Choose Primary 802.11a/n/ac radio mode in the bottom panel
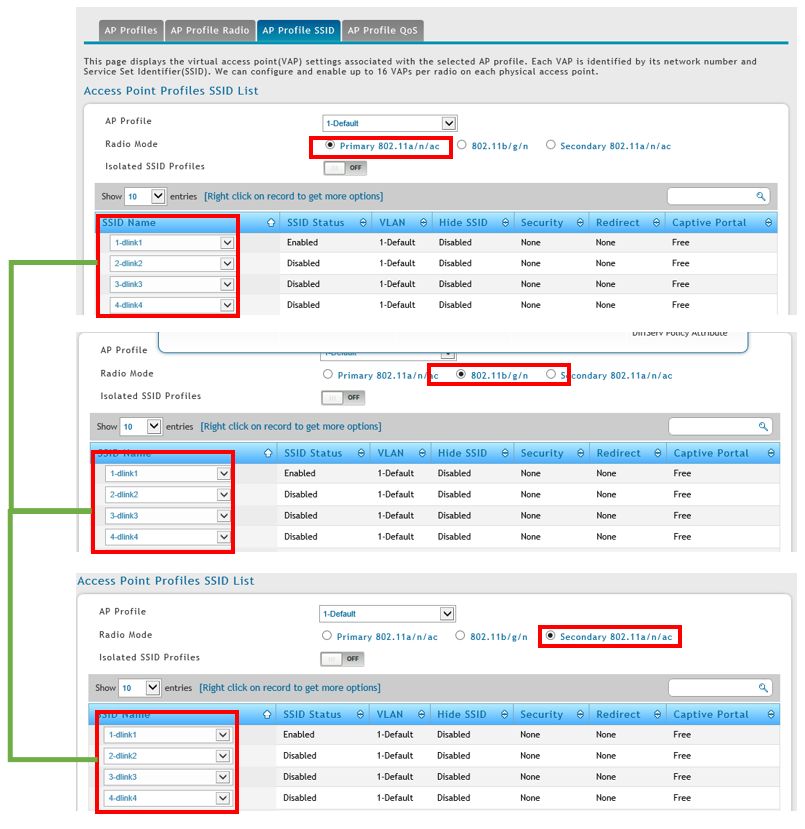805x829 pixels. [327, 636]
